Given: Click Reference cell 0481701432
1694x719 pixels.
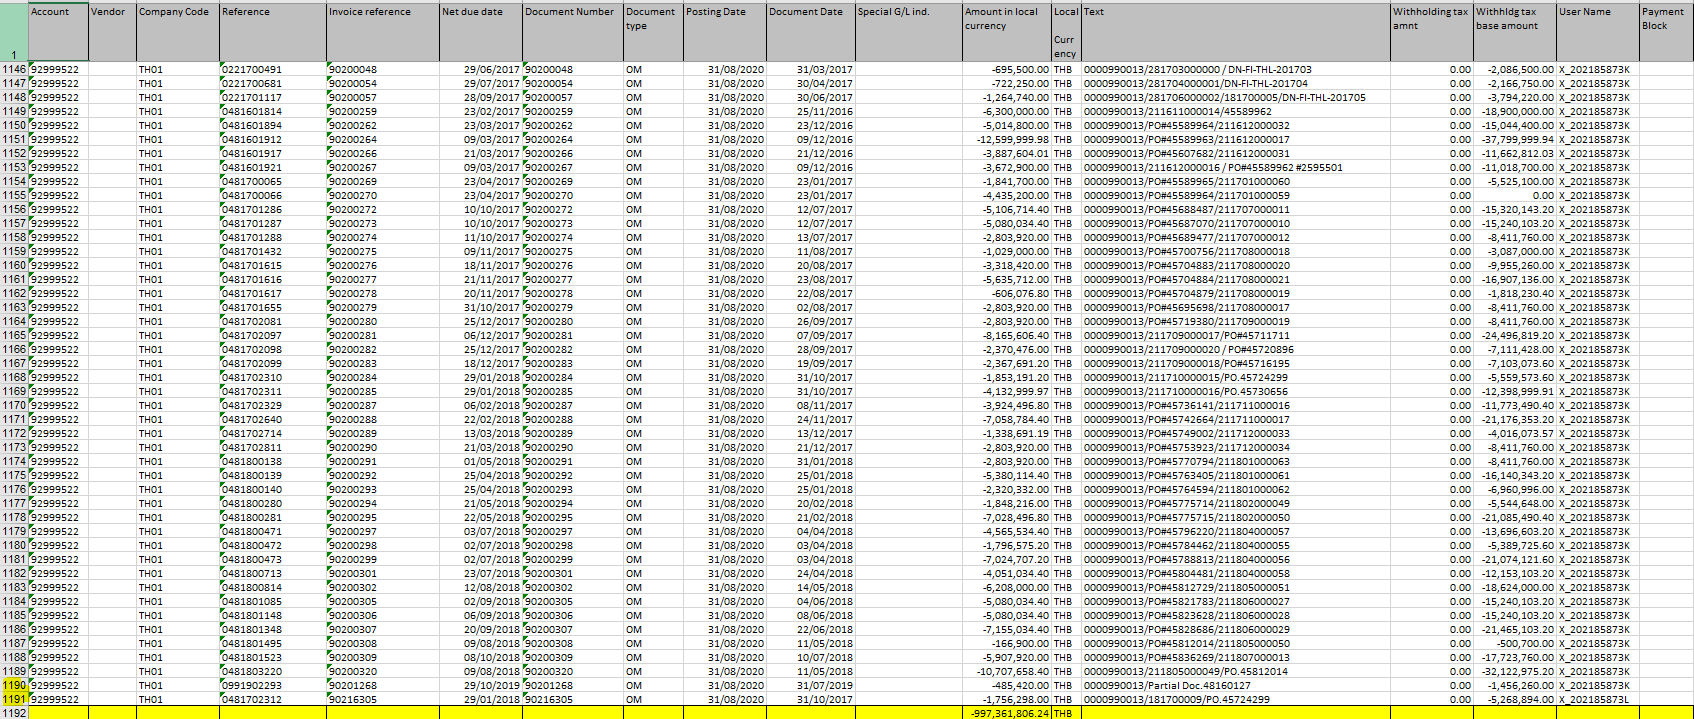Looking at the screenshot, I should [273, 252].
